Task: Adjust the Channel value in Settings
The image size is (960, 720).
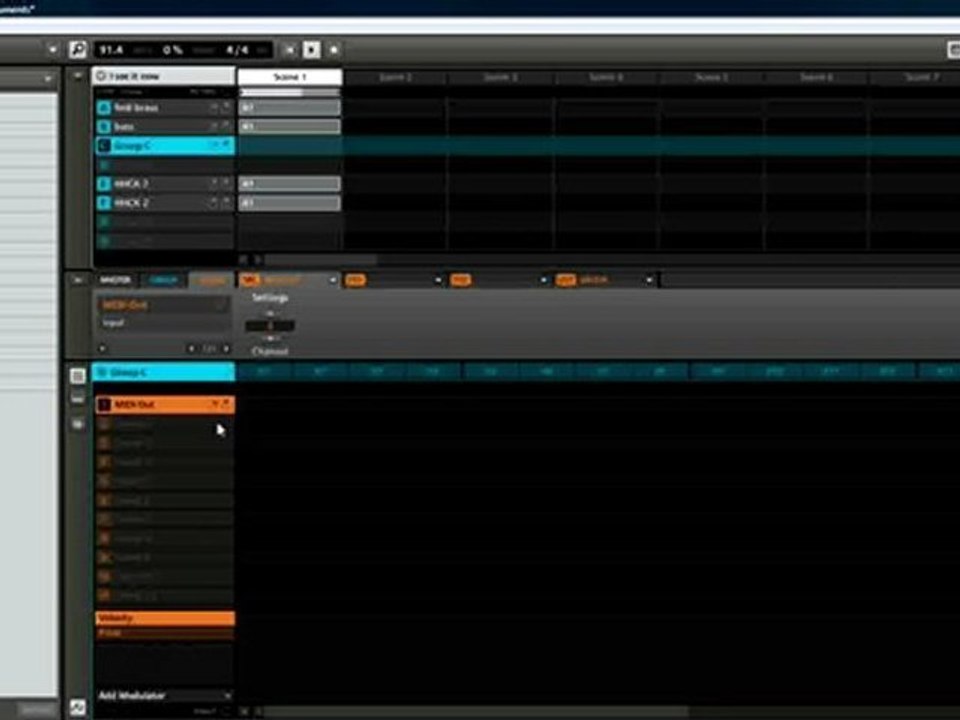Action: pyautogui.click(x=270, y=326)
